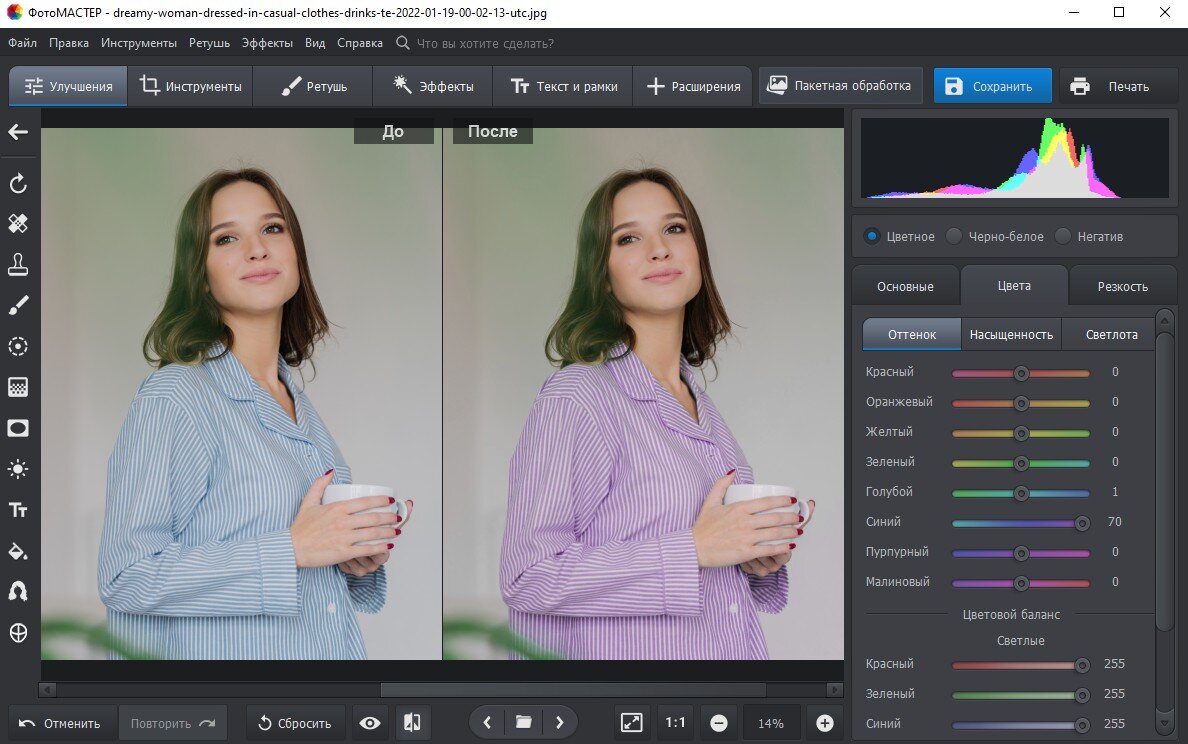Click the Отменить button
Viewport: 1188px width, 744px height.
tap(61, 724)
